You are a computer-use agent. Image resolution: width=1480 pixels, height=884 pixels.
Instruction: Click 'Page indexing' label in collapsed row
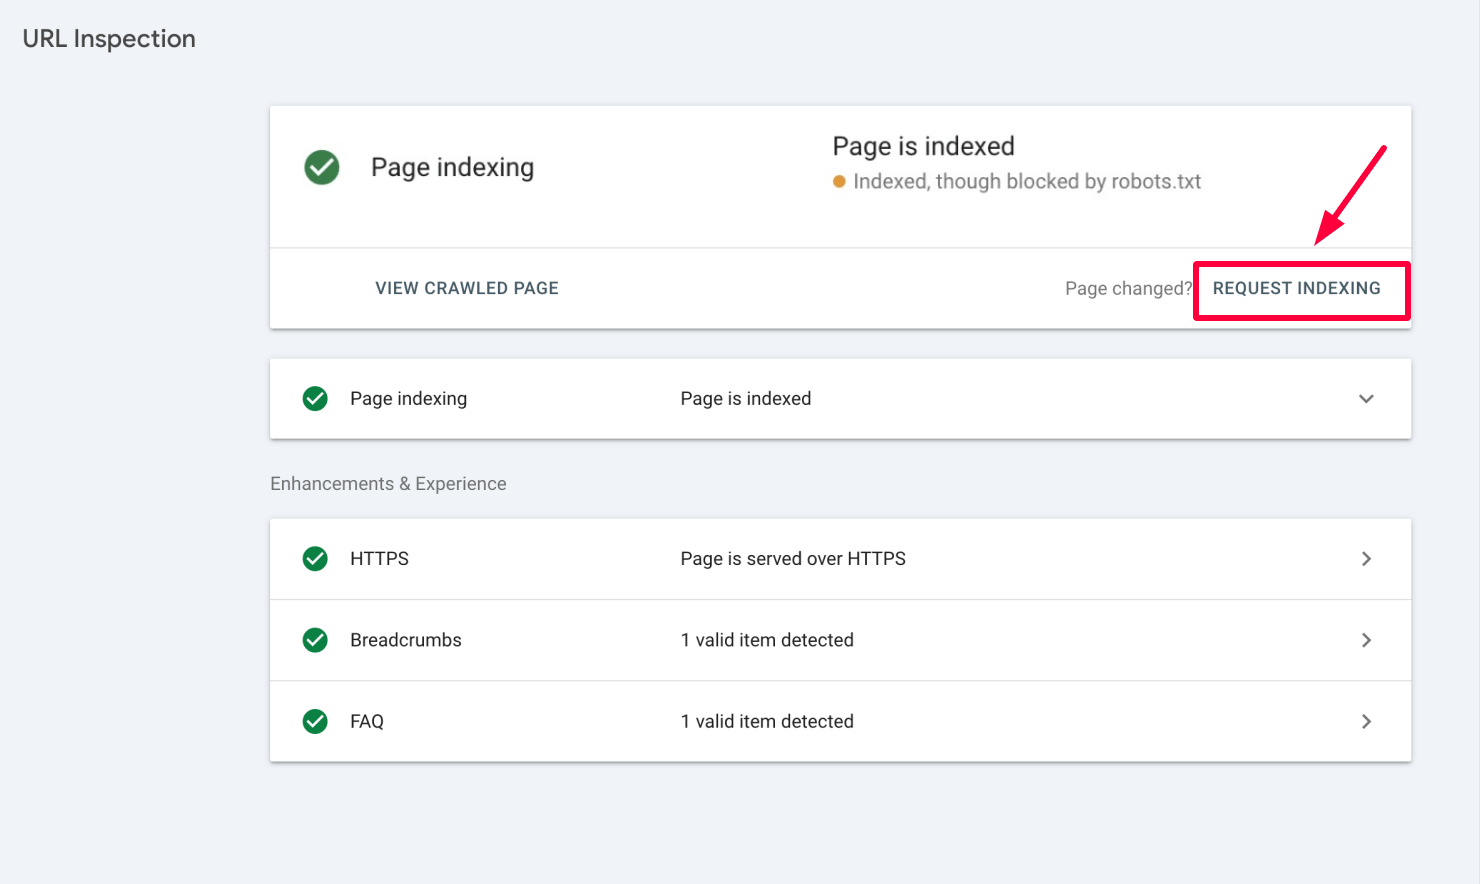(x=408, y=399)
